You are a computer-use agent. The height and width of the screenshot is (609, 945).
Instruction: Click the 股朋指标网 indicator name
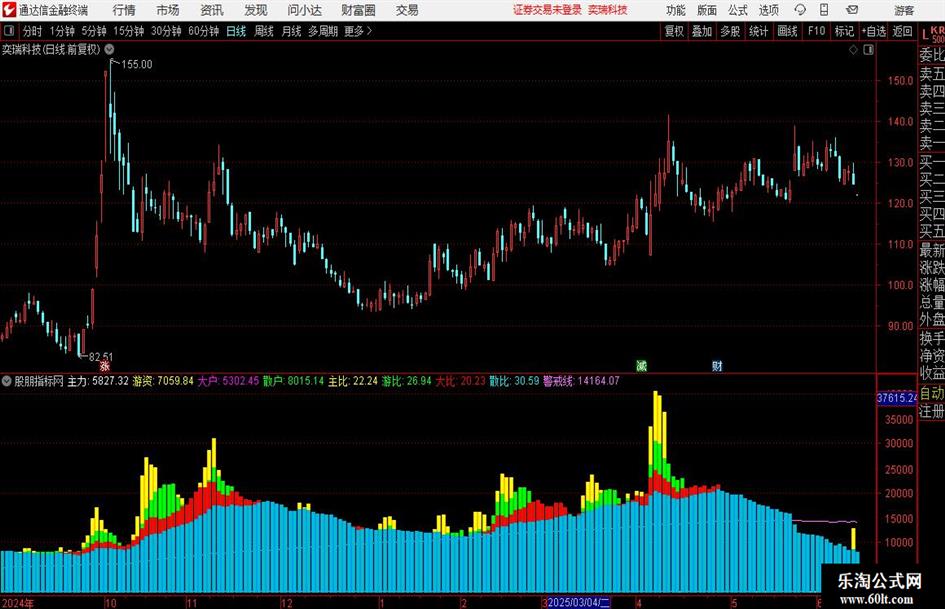(39, 381)
